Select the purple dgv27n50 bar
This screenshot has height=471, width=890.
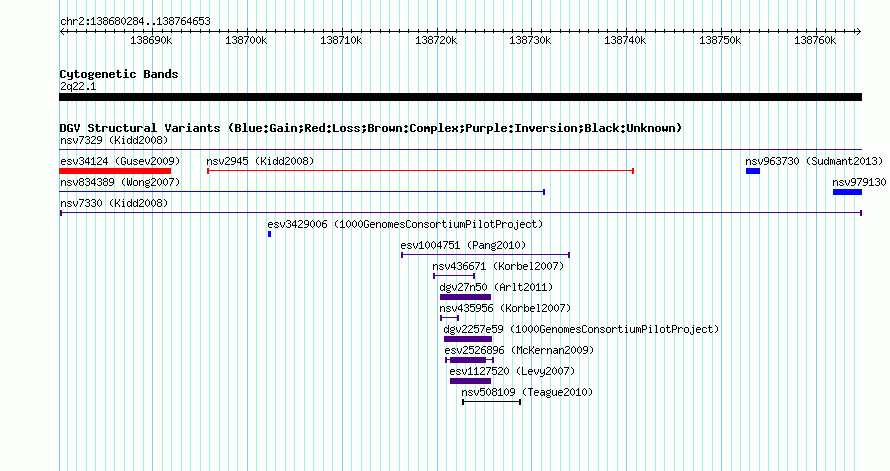tap(465, 297)
